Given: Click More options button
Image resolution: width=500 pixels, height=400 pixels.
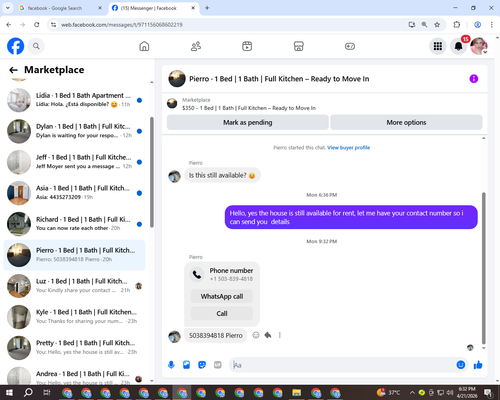Looking at the screenshot, I should (406, 122).
